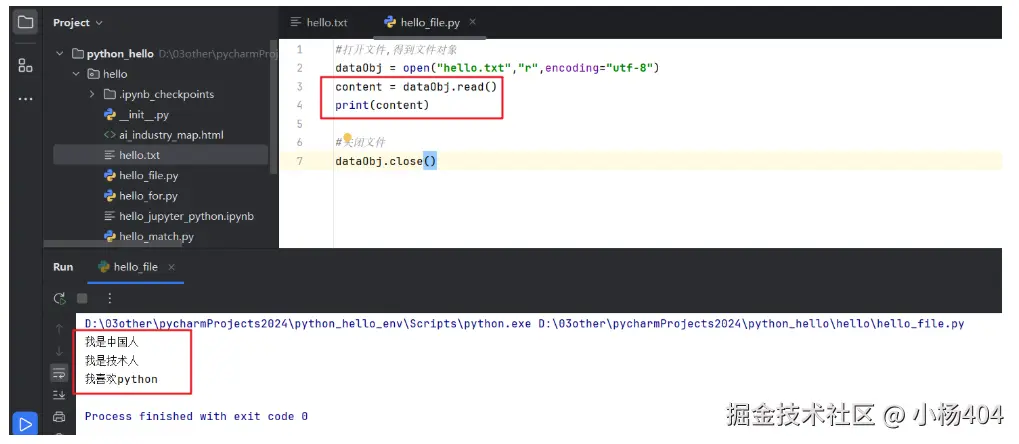Click the intention lightbulb on line 6
The width and height of the screenshot is (1019, 444).
click(x=347, y=138)
